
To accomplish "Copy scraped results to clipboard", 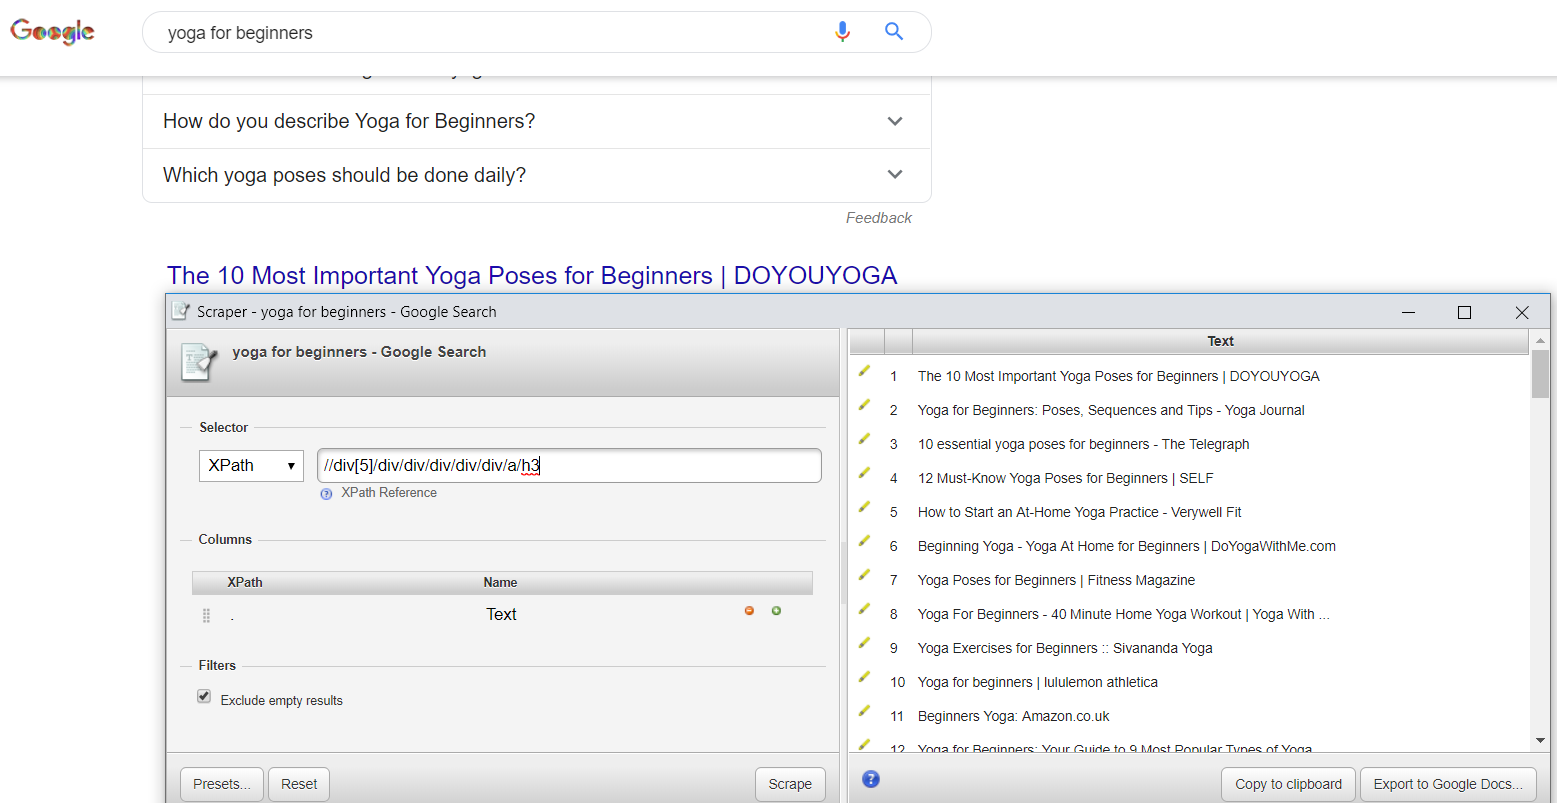I will pos(1288,784).
